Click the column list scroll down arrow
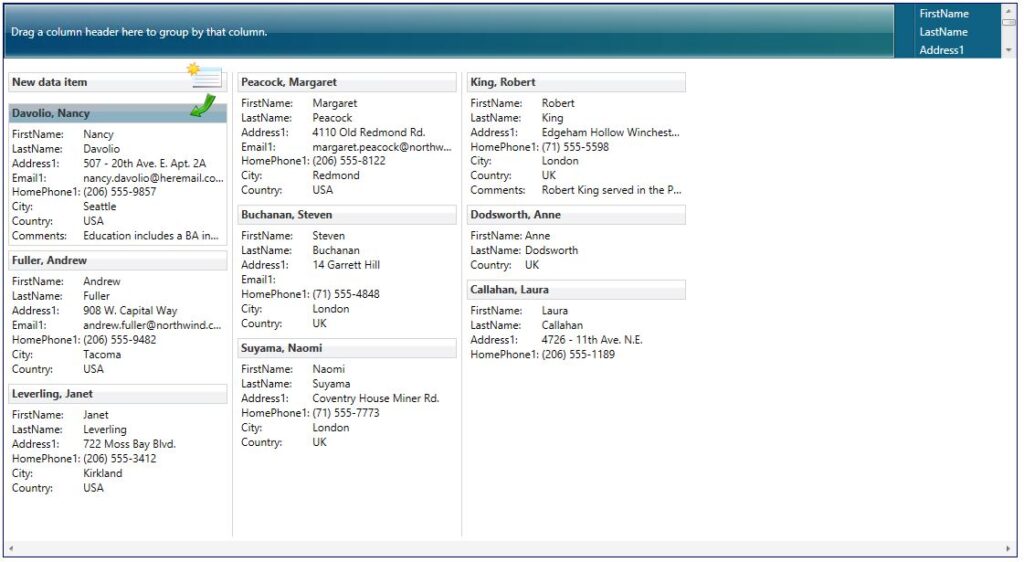Screen dimensions: 1024x562 click(1009, 50)
